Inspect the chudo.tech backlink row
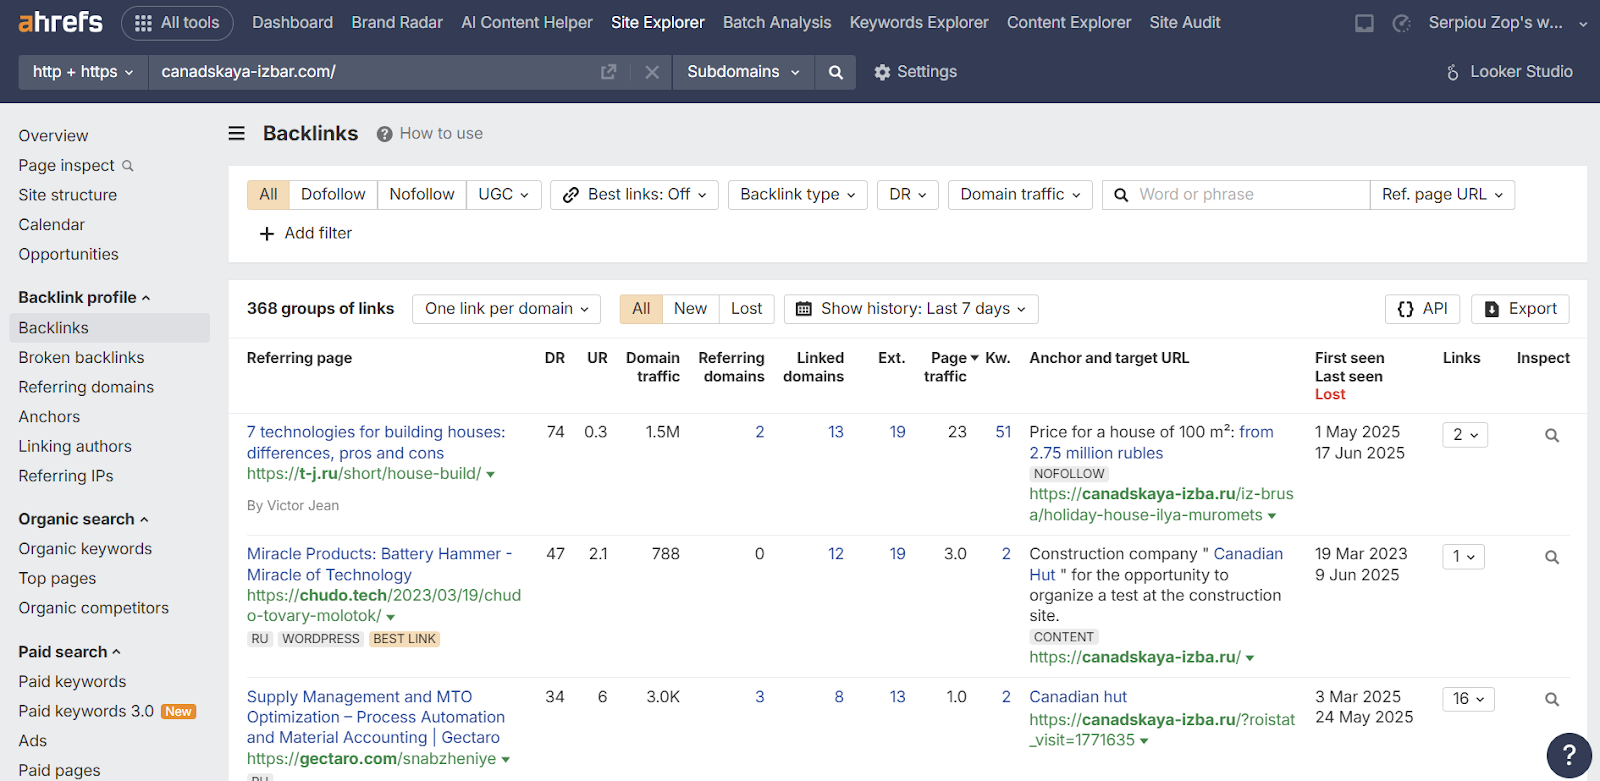This screenshot has height=781, width=1600. [x=1552, y=557]
